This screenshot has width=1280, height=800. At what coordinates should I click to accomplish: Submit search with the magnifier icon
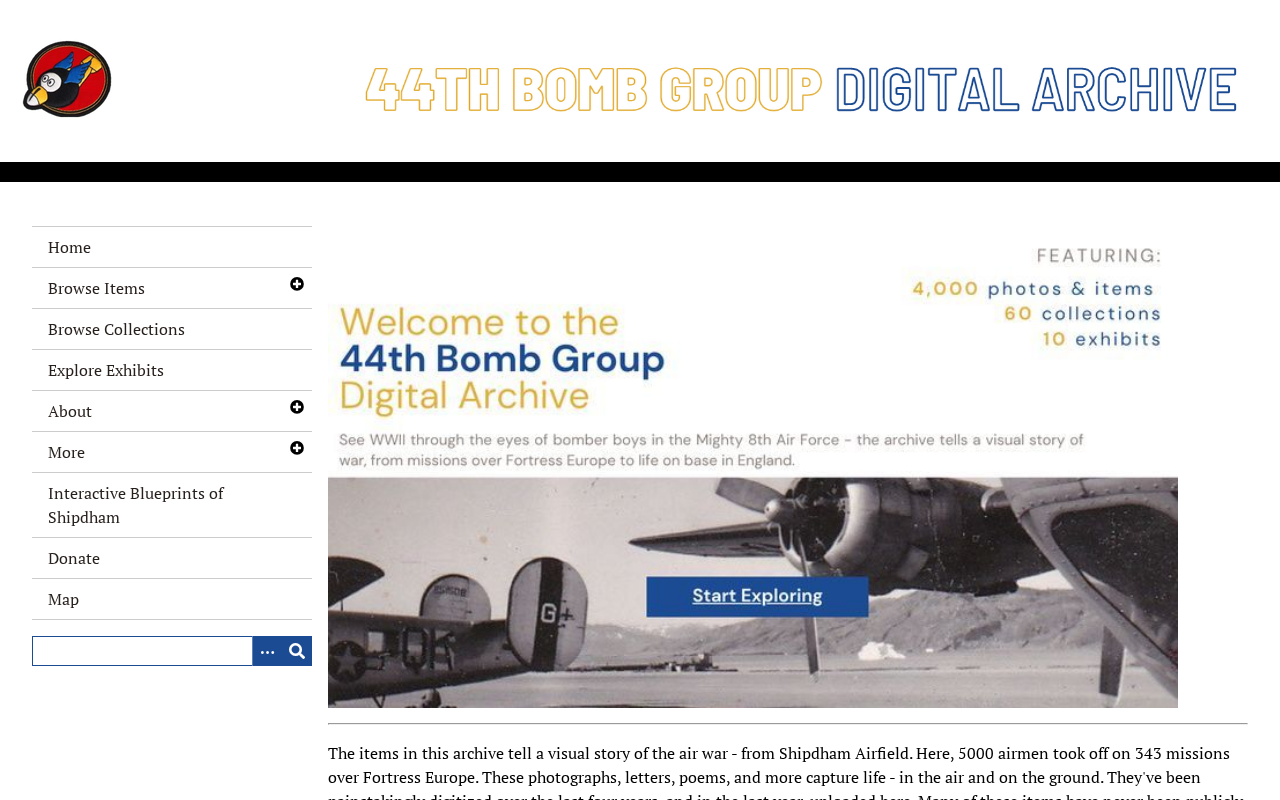pos(297,651)
